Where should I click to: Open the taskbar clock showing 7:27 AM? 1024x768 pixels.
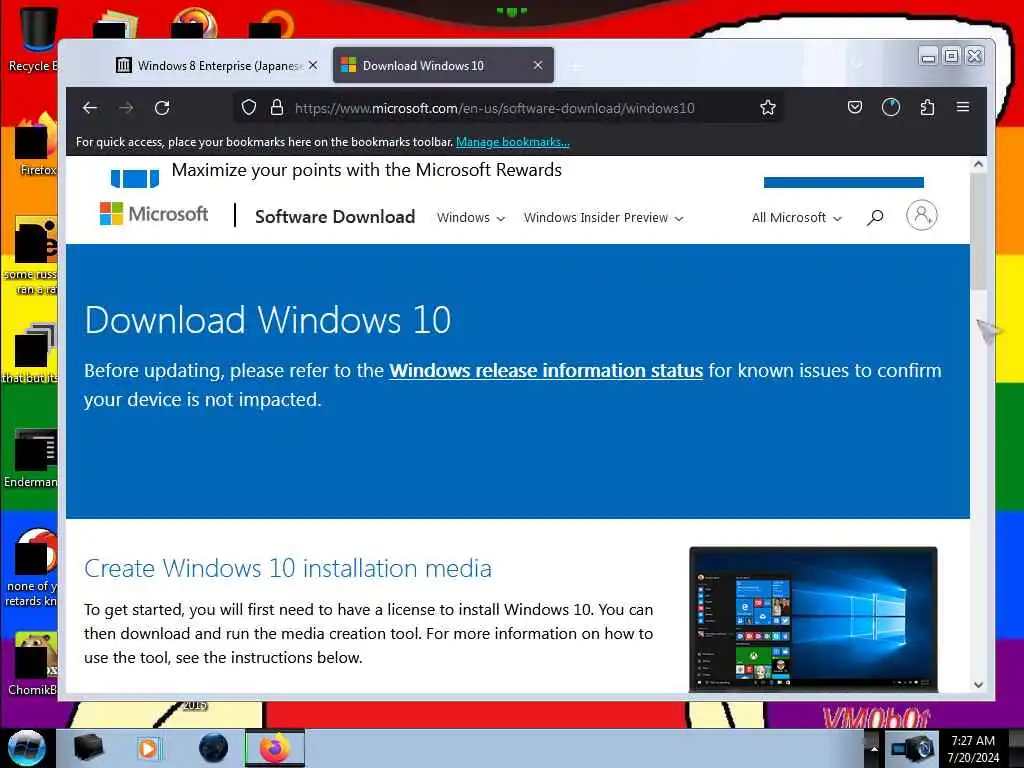click(x=973, y=748)
